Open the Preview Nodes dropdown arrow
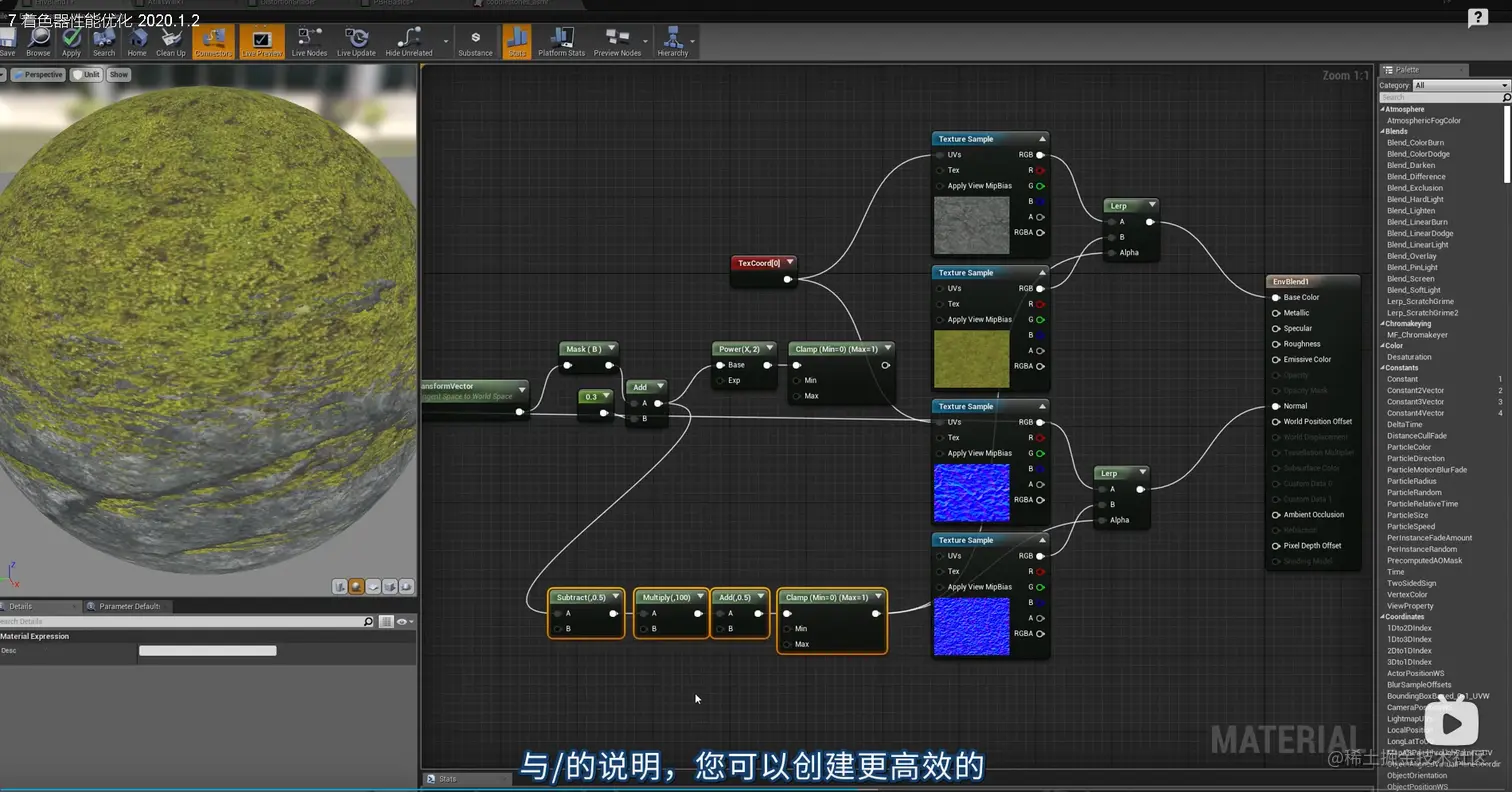1512x792 pixels. coord(645,42)
